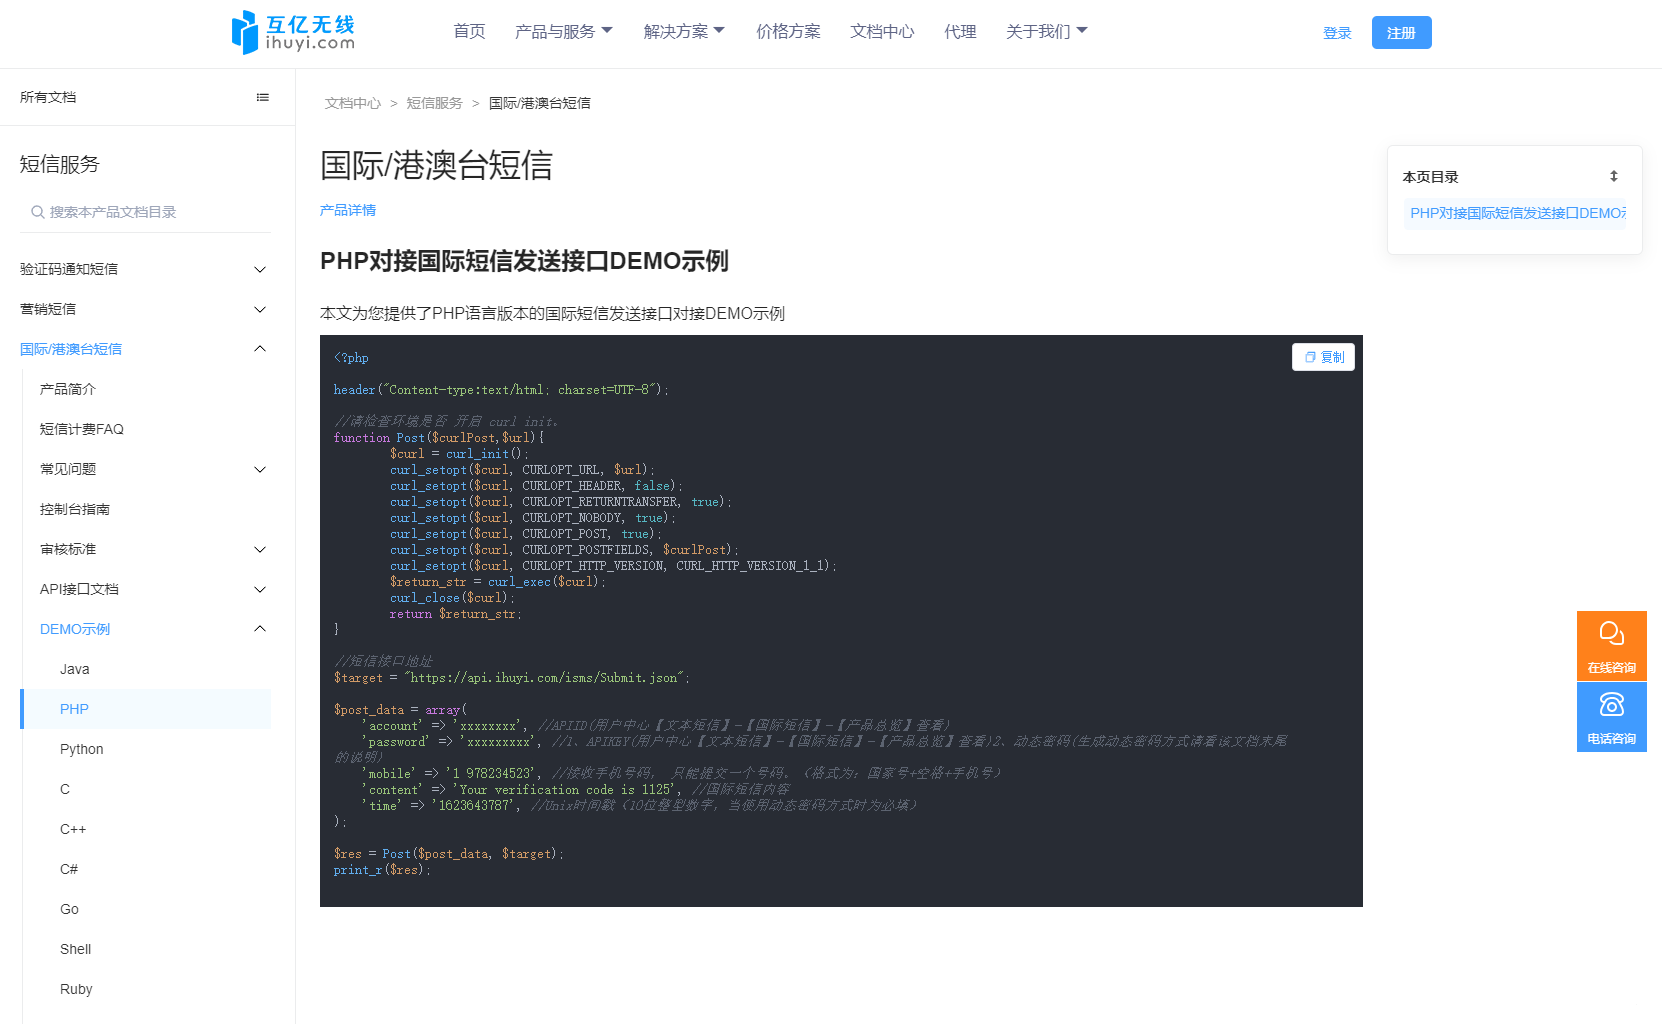Jump to PHP对接国际短信发送接口DEMO in page outline
The width and height of the screenshot is (1662, 1024).
click(1515, 213)
